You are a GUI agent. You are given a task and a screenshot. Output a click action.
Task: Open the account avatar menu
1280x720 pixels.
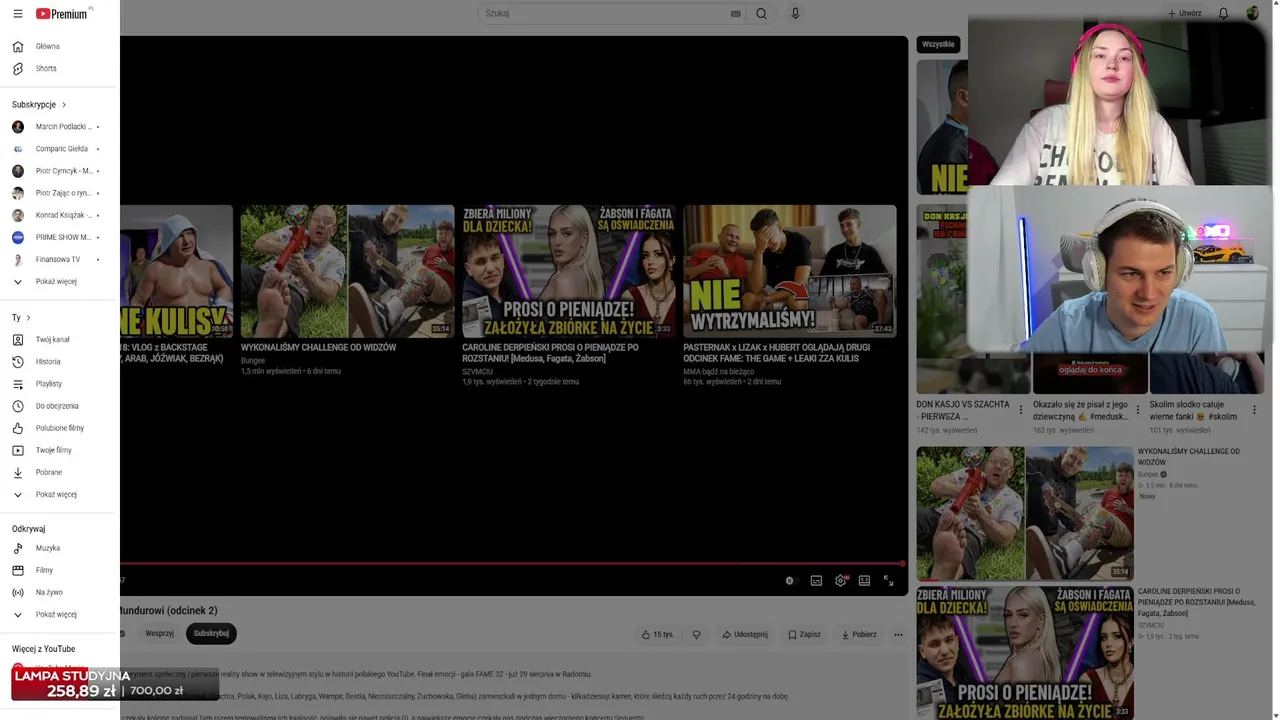point(1253,14)
